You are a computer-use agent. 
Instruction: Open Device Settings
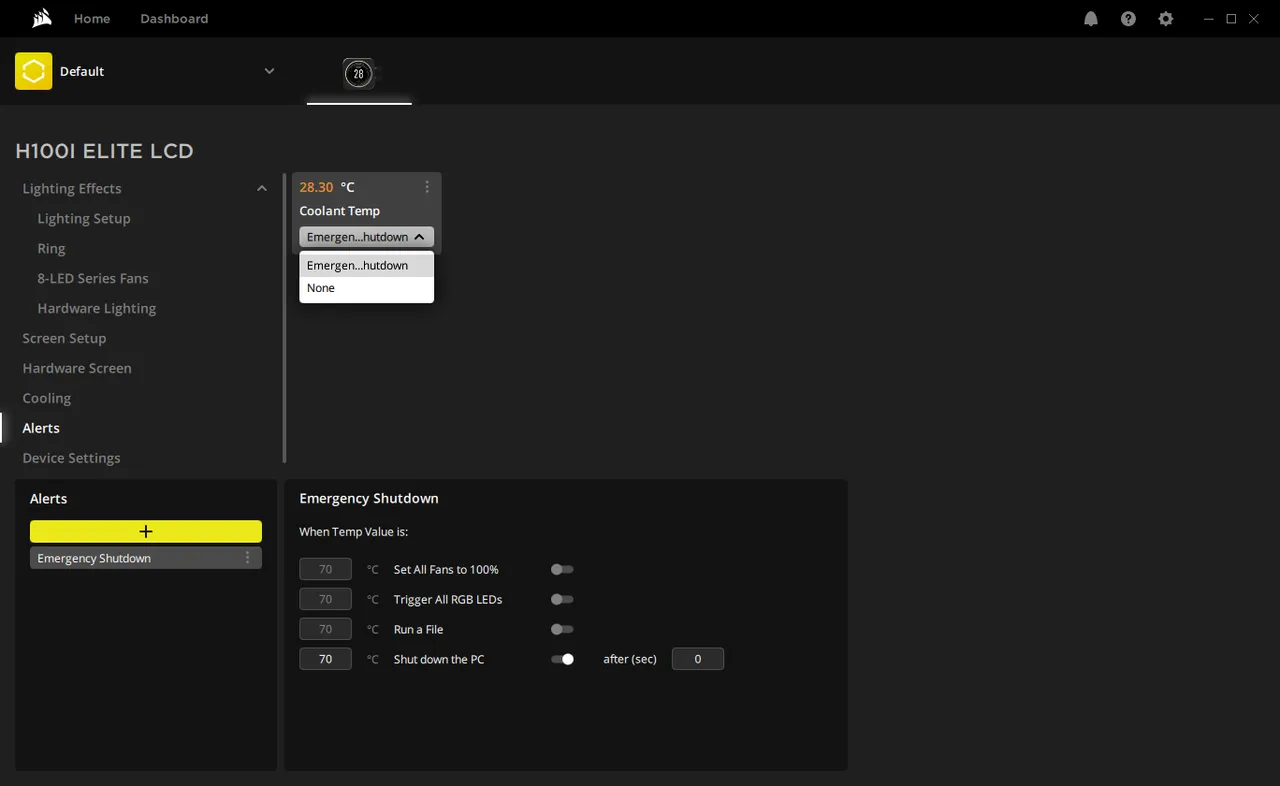click(71, 458)
